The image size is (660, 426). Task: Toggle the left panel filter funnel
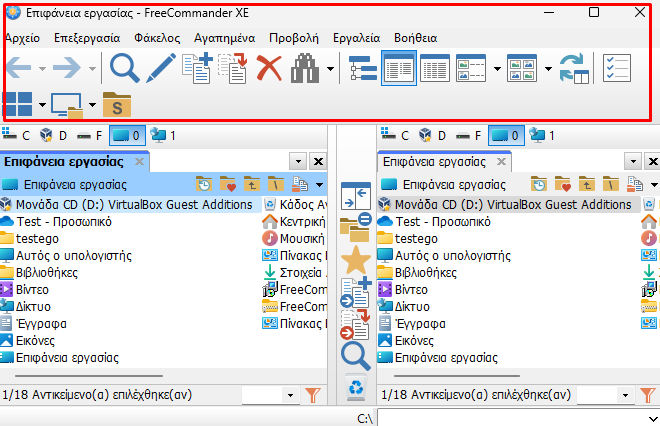click(313, 395)
